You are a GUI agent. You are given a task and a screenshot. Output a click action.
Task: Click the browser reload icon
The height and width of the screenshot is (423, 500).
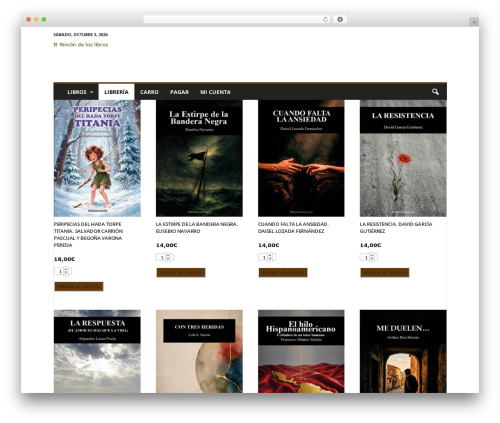click(325, 20)
